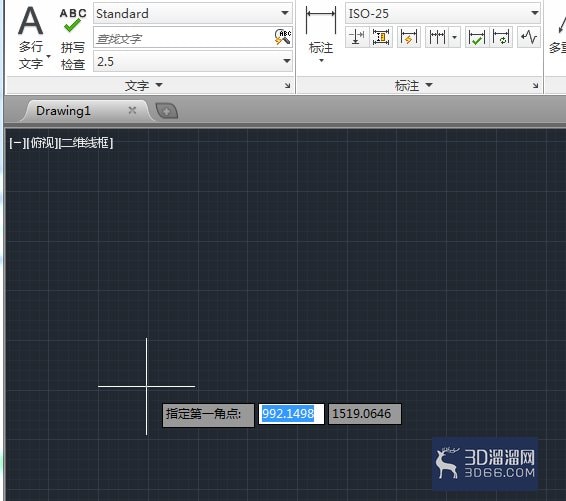Viewport: 566px width, 501px height.
Task: Click the quick dimension icon
Action: tap(409, 37)
